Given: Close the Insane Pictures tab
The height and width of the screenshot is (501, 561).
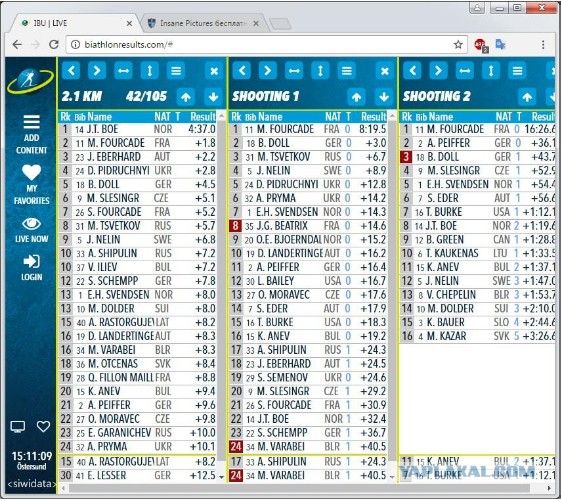Looking at the screenshot, I should click(256, 24).
